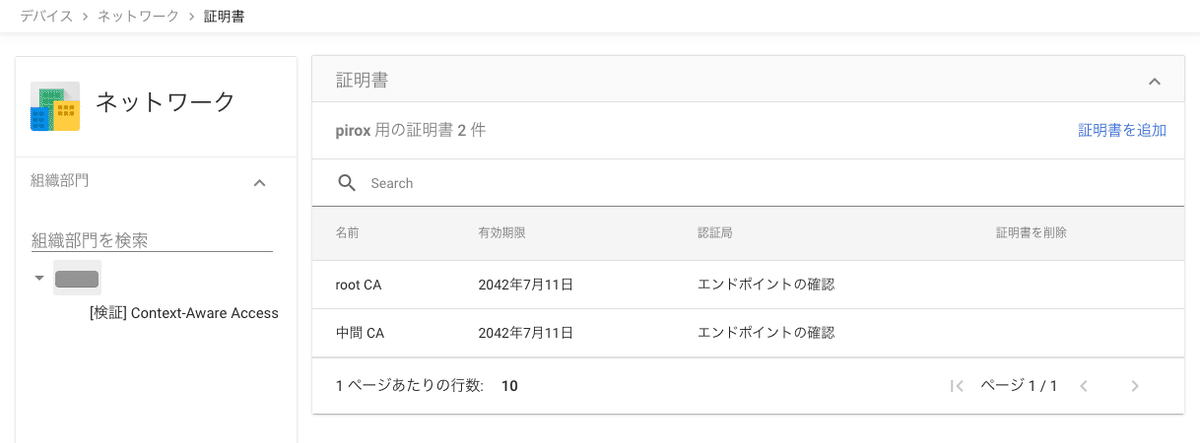Go to the first page icon
1200x443 pixels.
(x=956, y=385)
